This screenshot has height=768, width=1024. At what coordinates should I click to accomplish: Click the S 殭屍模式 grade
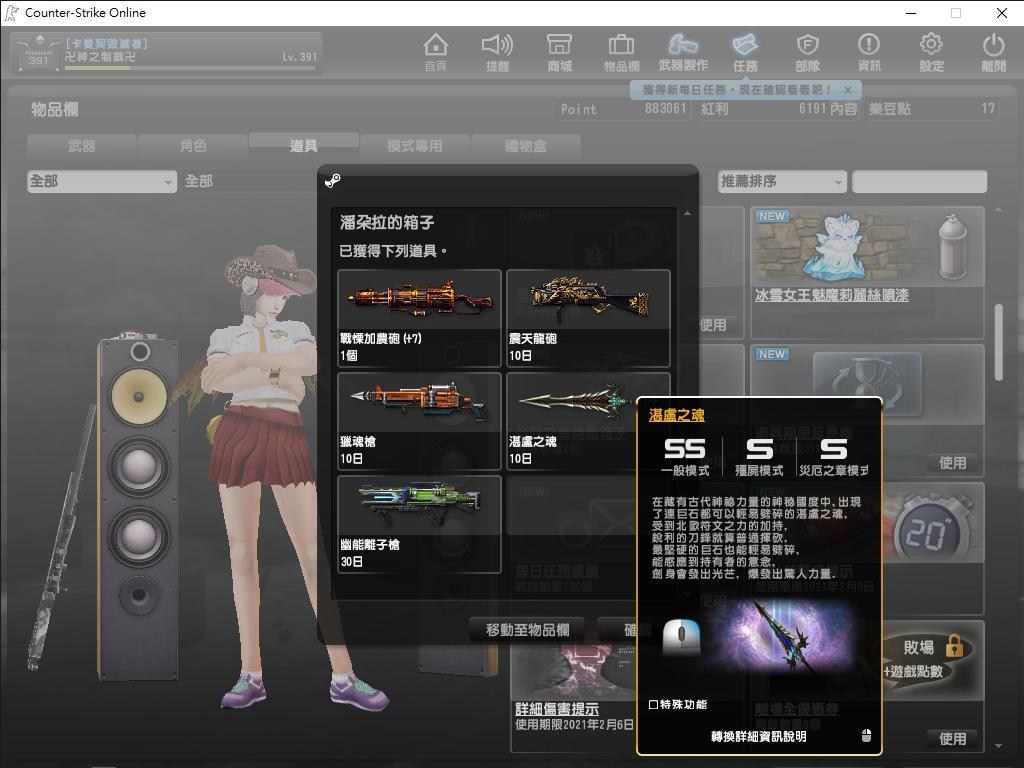[x=759, y=456]
